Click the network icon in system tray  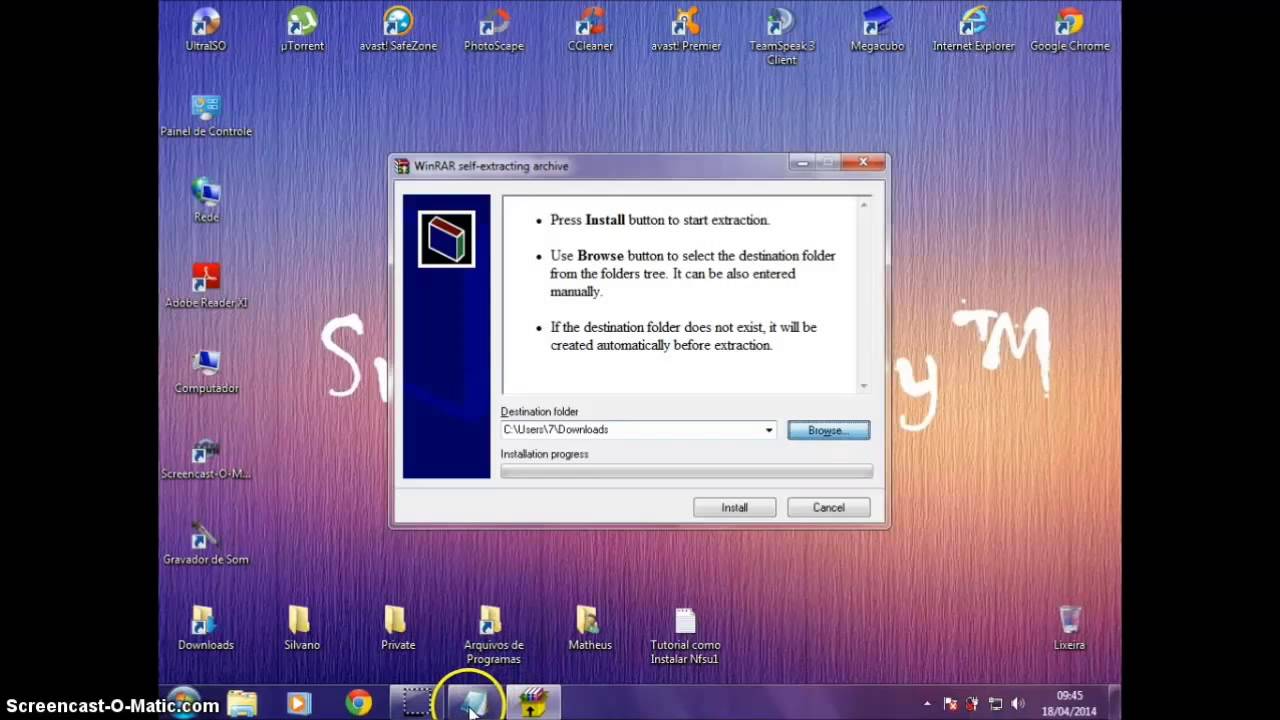click(995, 704)
